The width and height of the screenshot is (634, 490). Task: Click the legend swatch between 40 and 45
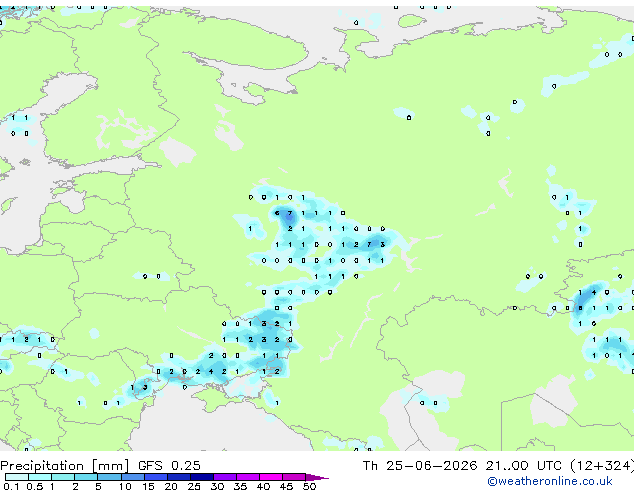[271, 477]
